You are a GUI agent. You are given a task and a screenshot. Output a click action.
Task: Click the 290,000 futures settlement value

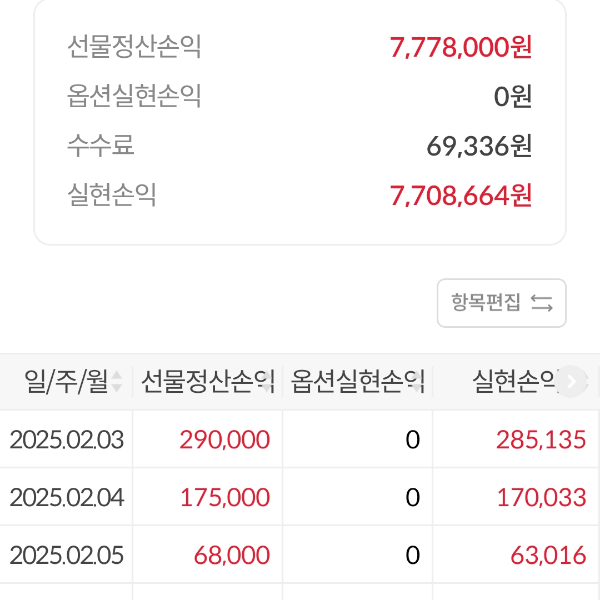point(225,439)
